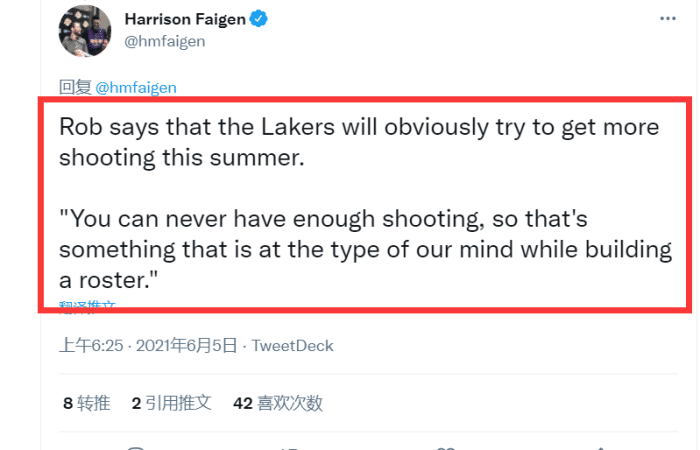Open the tweet's more options (…) menu
The width and height of the screenshot is (700, 450).
coord(667,19)
